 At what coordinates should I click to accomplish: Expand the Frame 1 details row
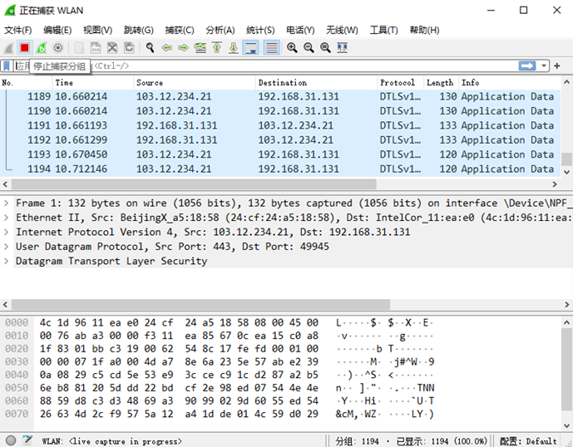tap(6, 203)
